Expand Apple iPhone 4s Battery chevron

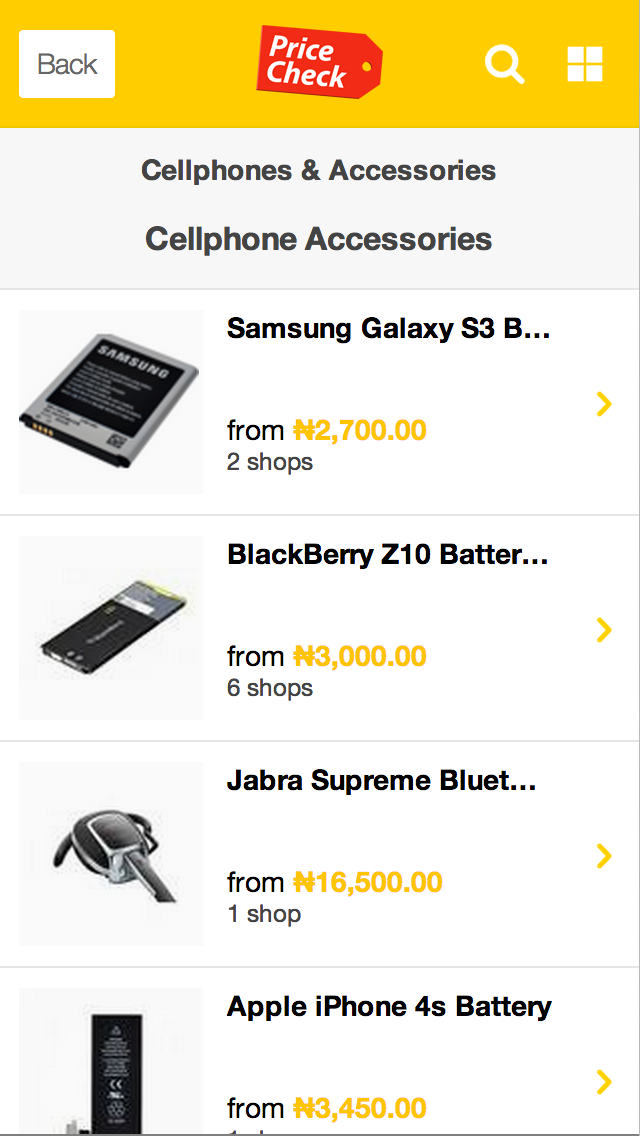pyautogui.click(x=604, y=1082)
